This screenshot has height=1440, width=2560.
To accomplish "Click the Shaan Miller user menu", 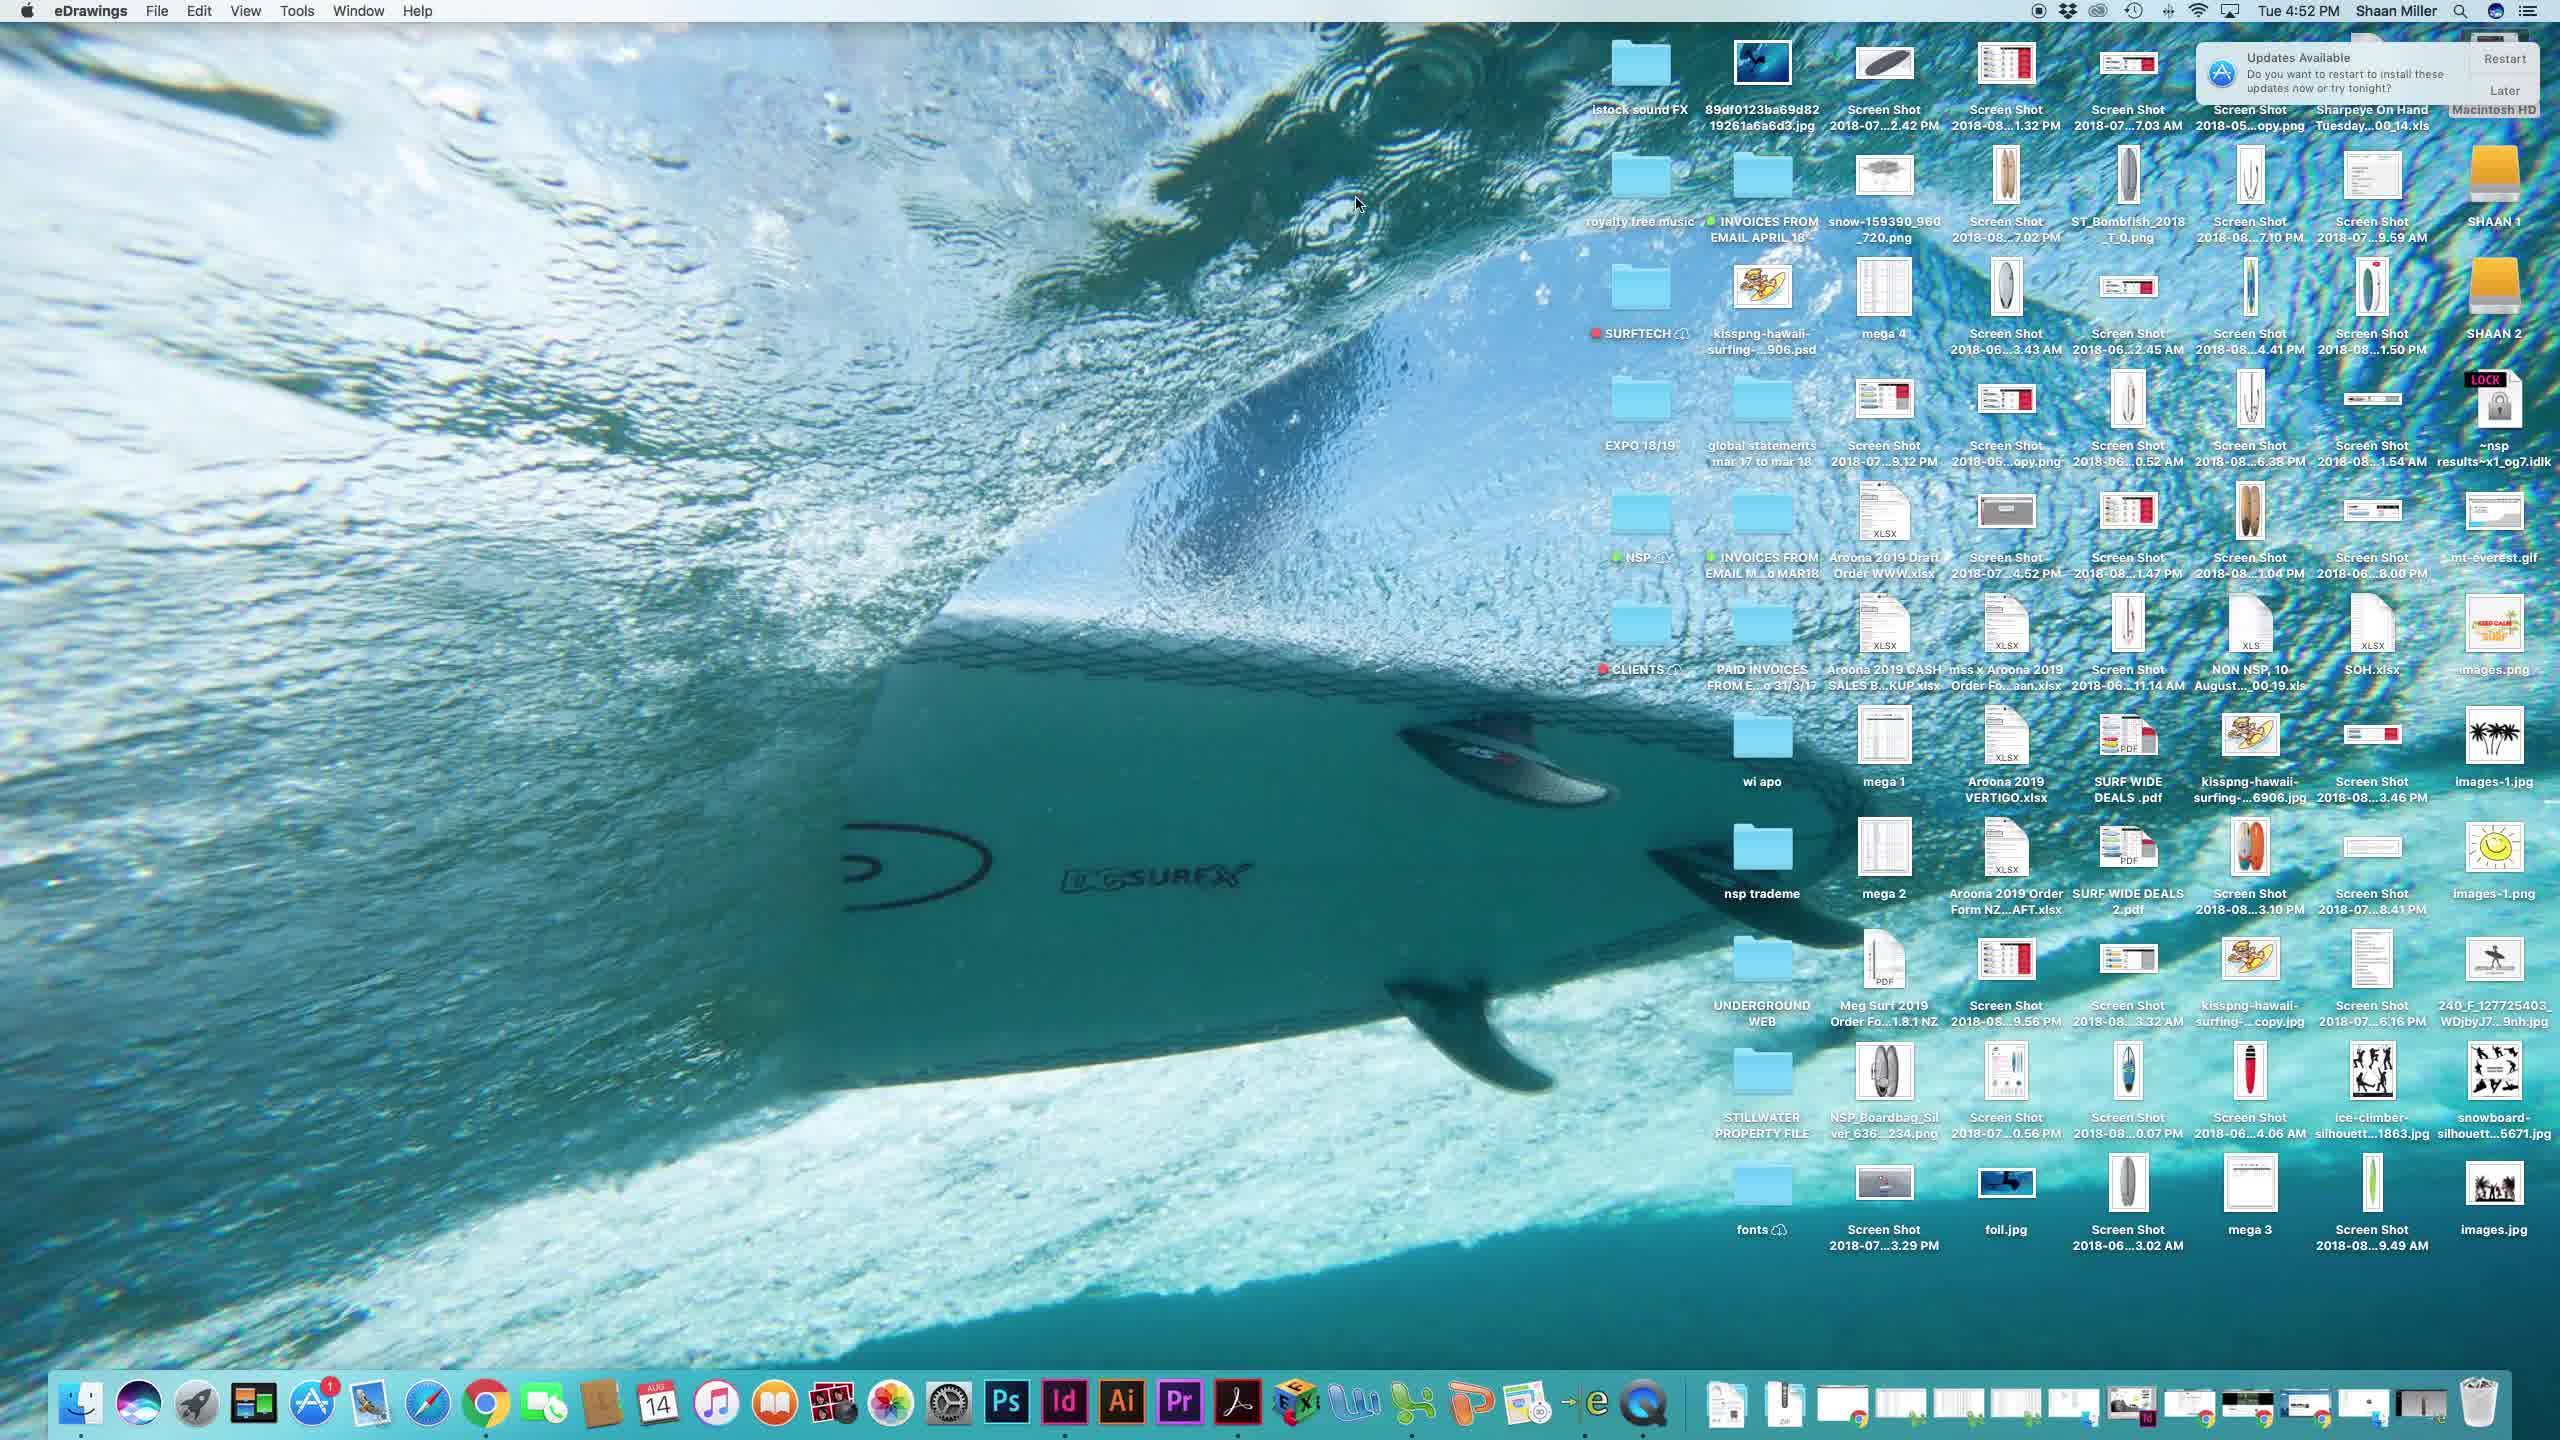I will [2395, 11].
